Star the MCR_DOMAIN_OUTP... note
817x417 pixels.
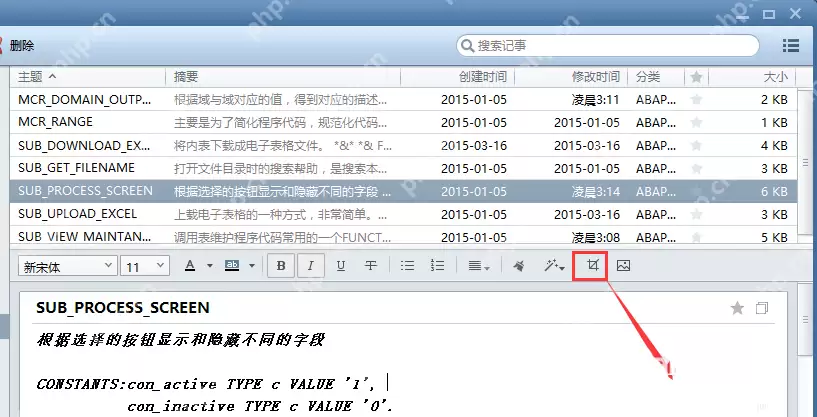coord(696,99)
